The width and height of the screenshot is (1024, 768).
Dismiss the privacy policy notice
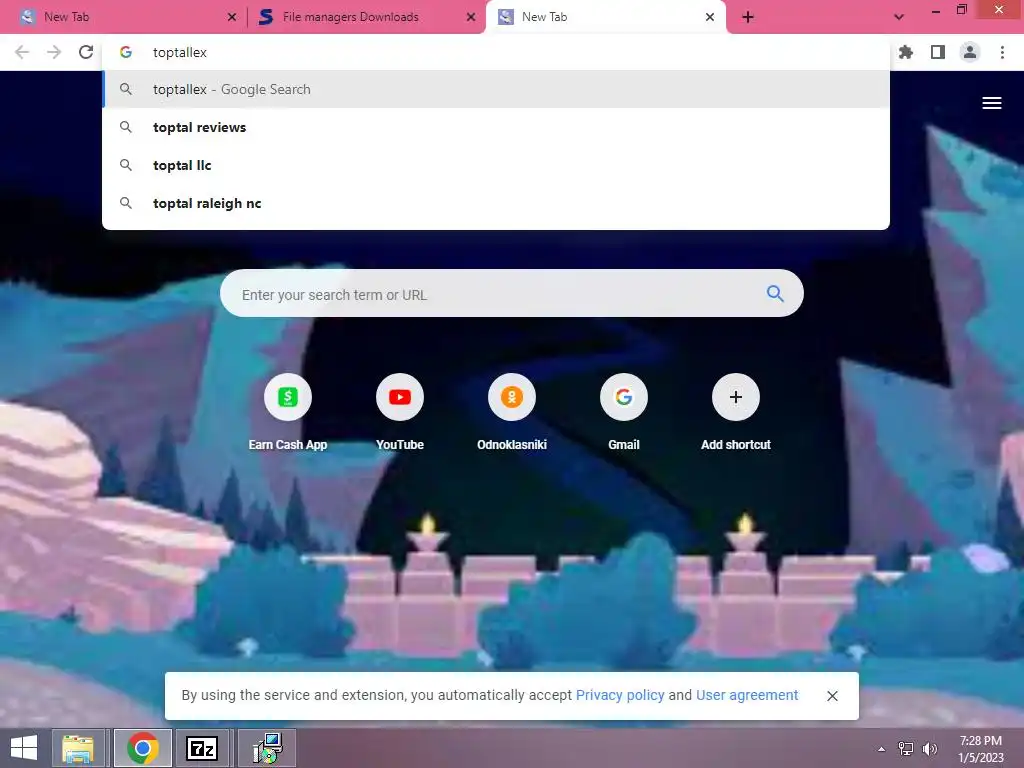point(832,696)
